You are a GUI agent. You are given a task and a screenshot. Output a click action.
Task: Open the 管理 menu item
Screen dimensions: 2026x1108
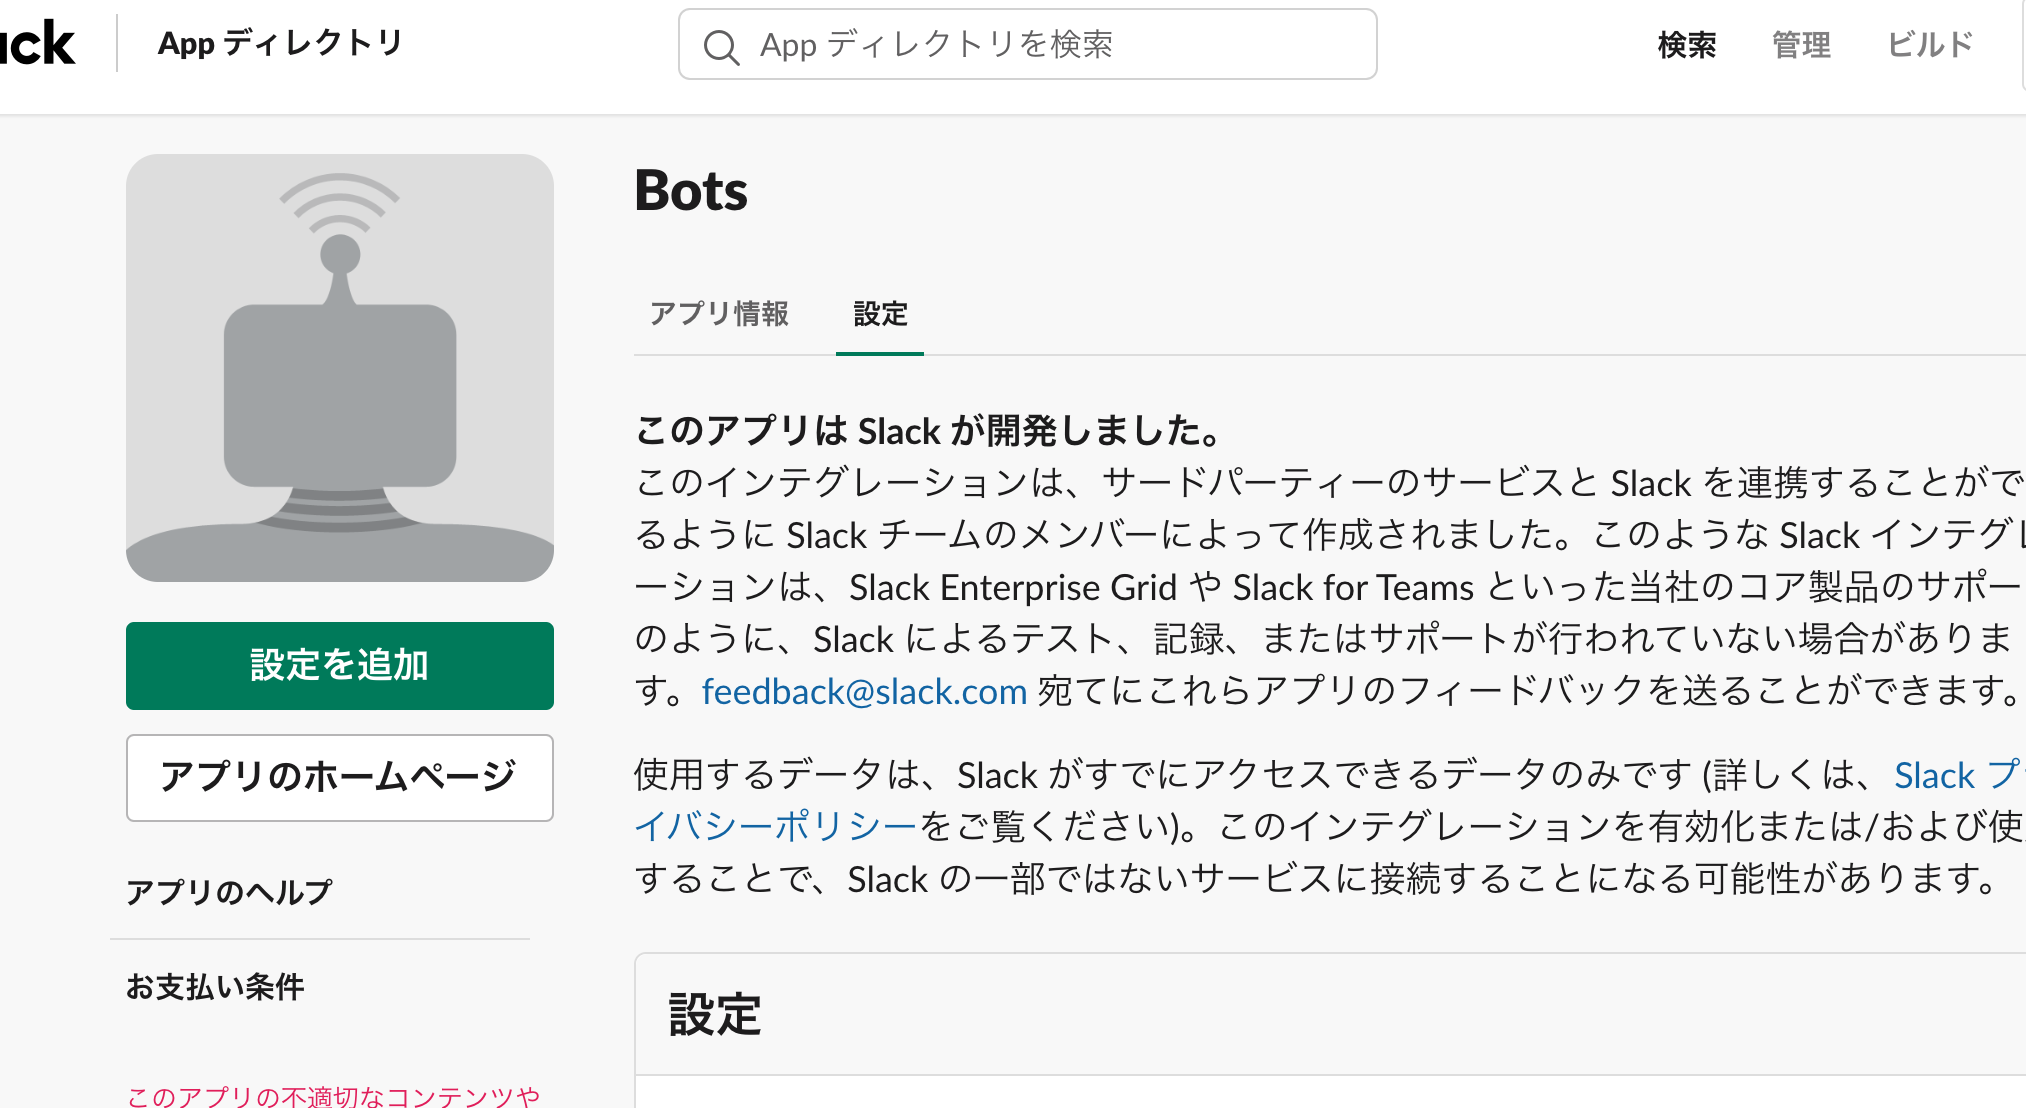tap(1801, 45)
